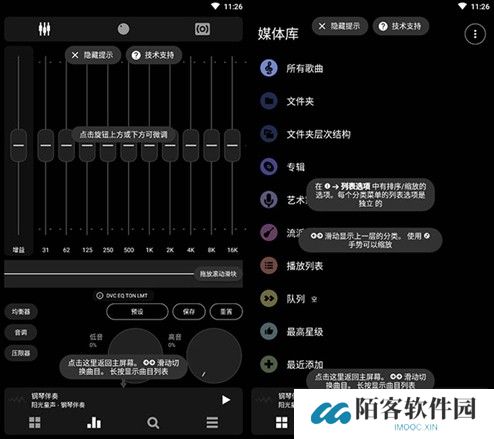Click the preamp 增益 slider knob

click(x=18, y=145)
